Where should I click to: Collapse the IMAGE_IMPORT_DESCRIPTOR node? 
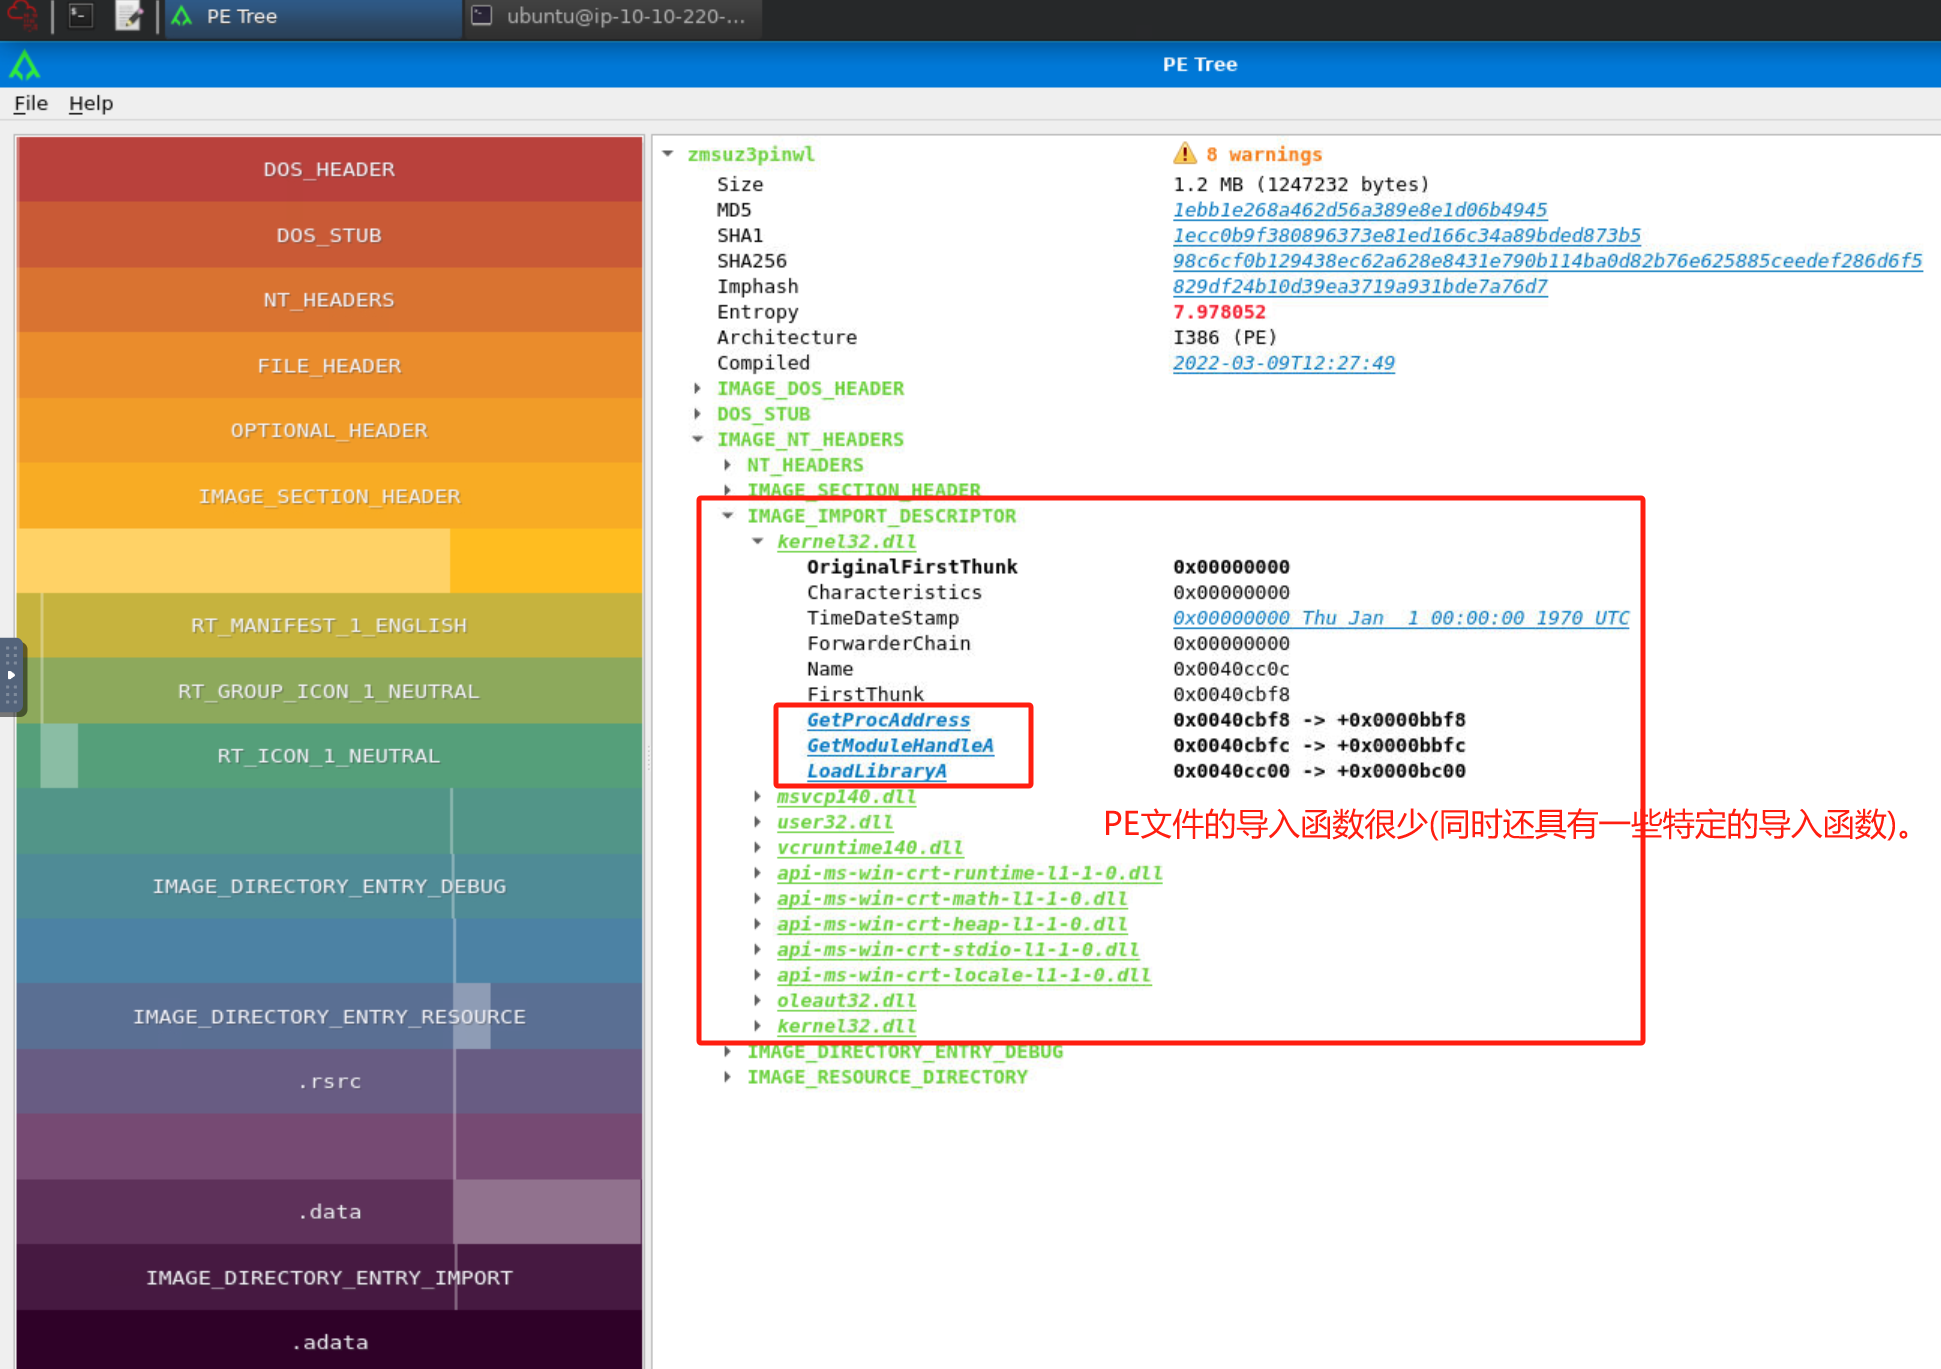728,516
